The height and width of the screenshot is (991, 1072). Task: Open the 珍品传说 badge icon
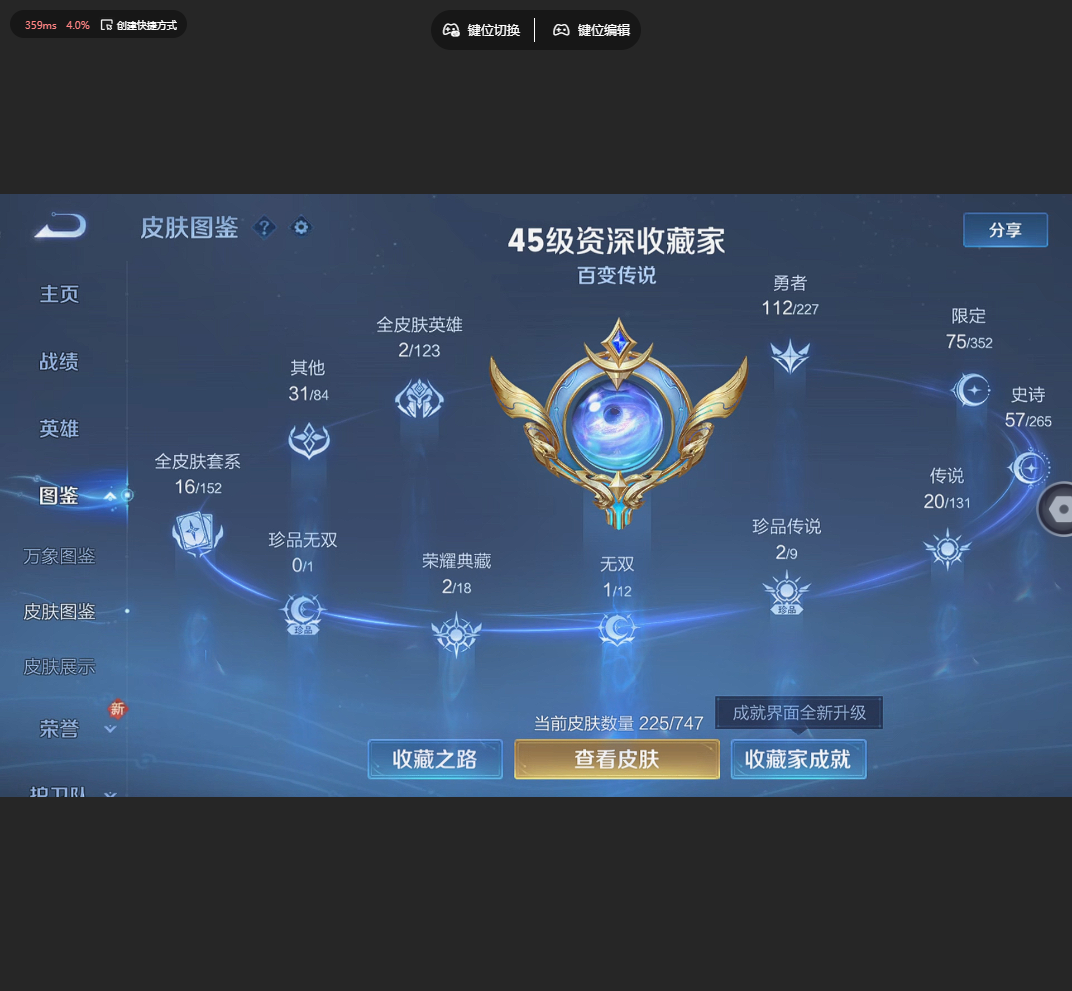click(x=786, y=592)
